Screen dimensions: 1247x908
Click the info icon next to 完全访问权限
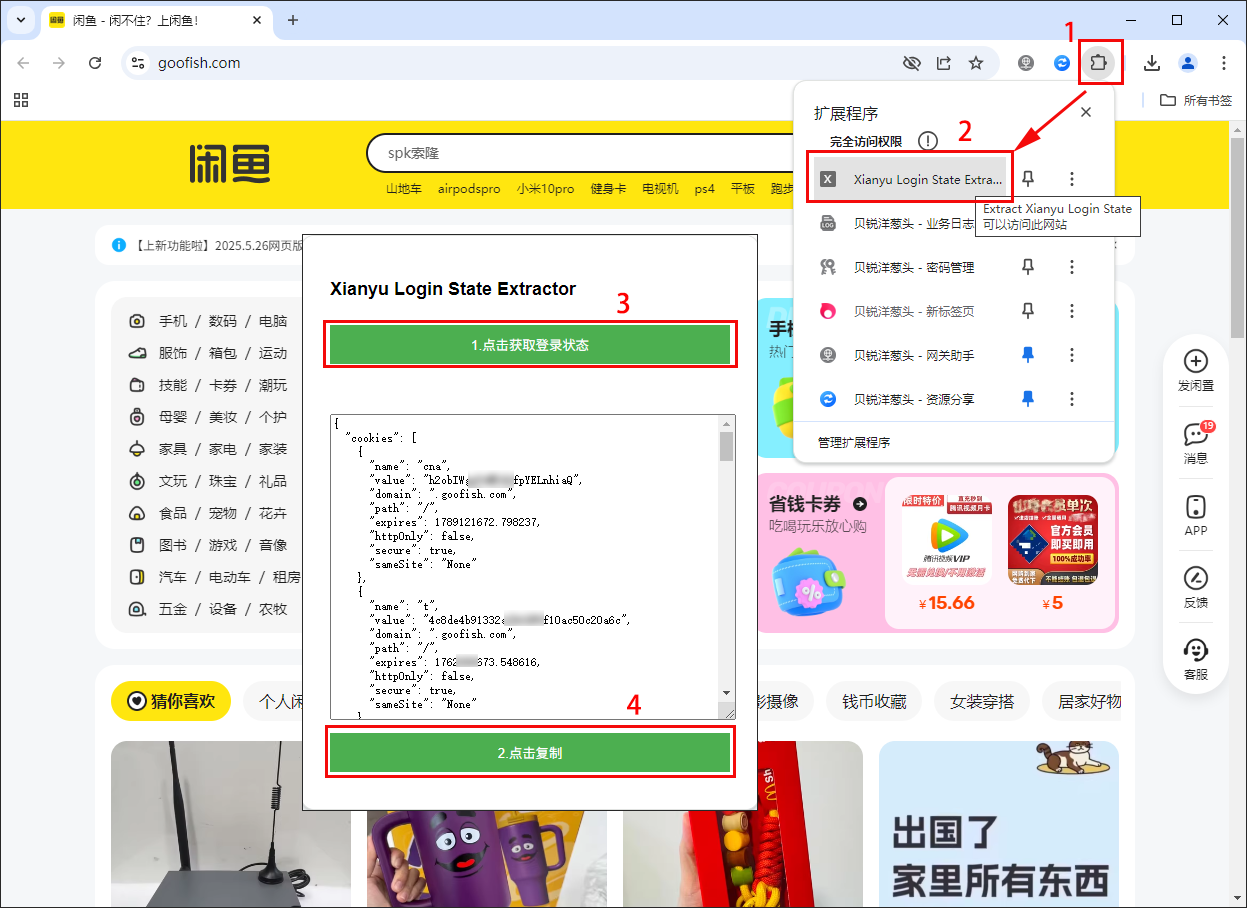pos(928,141)
